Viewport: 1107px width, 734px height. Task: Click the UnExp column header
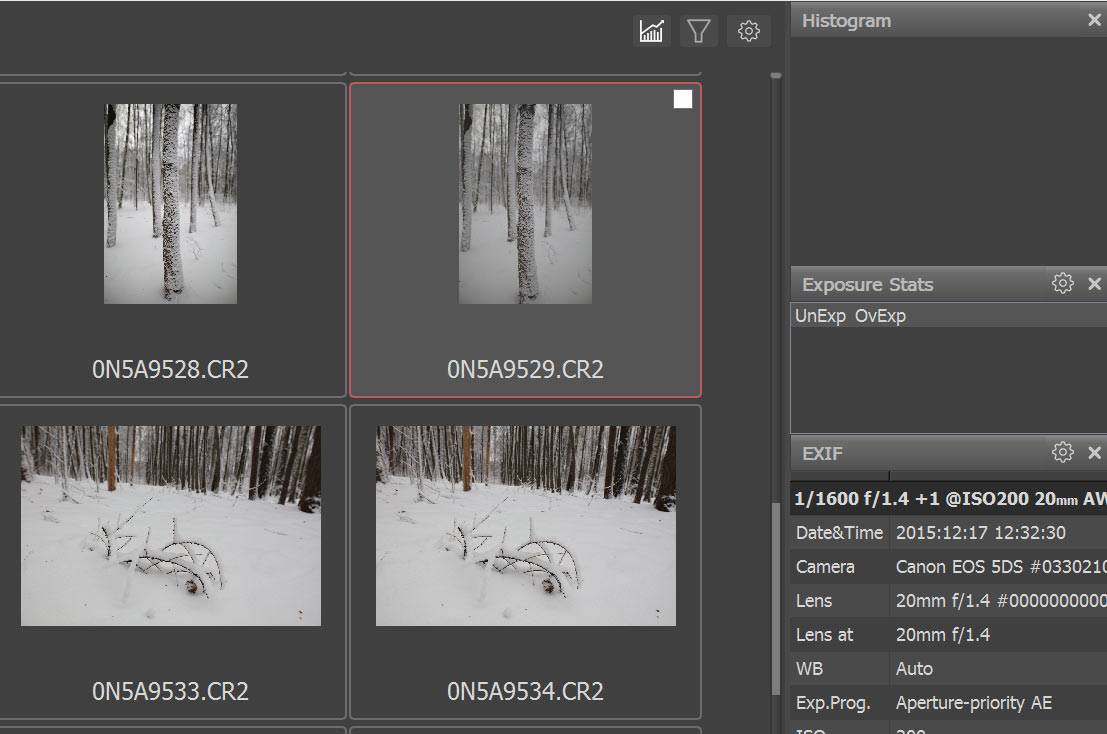click(820, 316)
